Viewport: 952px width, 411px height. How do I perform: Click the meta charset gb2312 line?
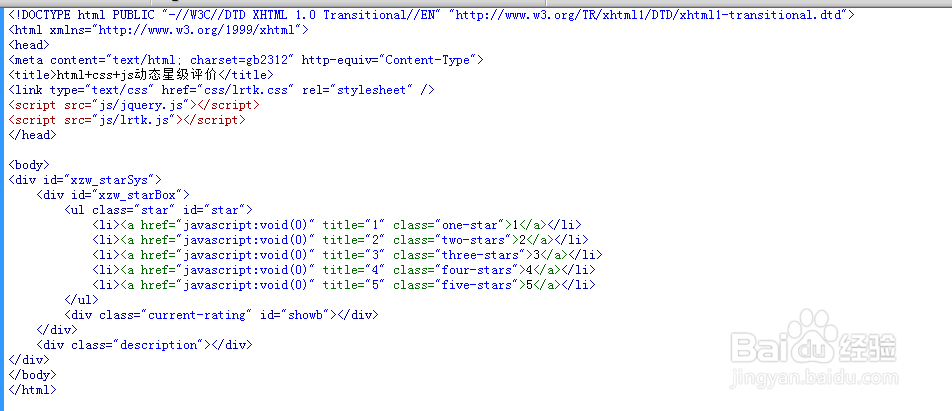[x=246, y=60]
